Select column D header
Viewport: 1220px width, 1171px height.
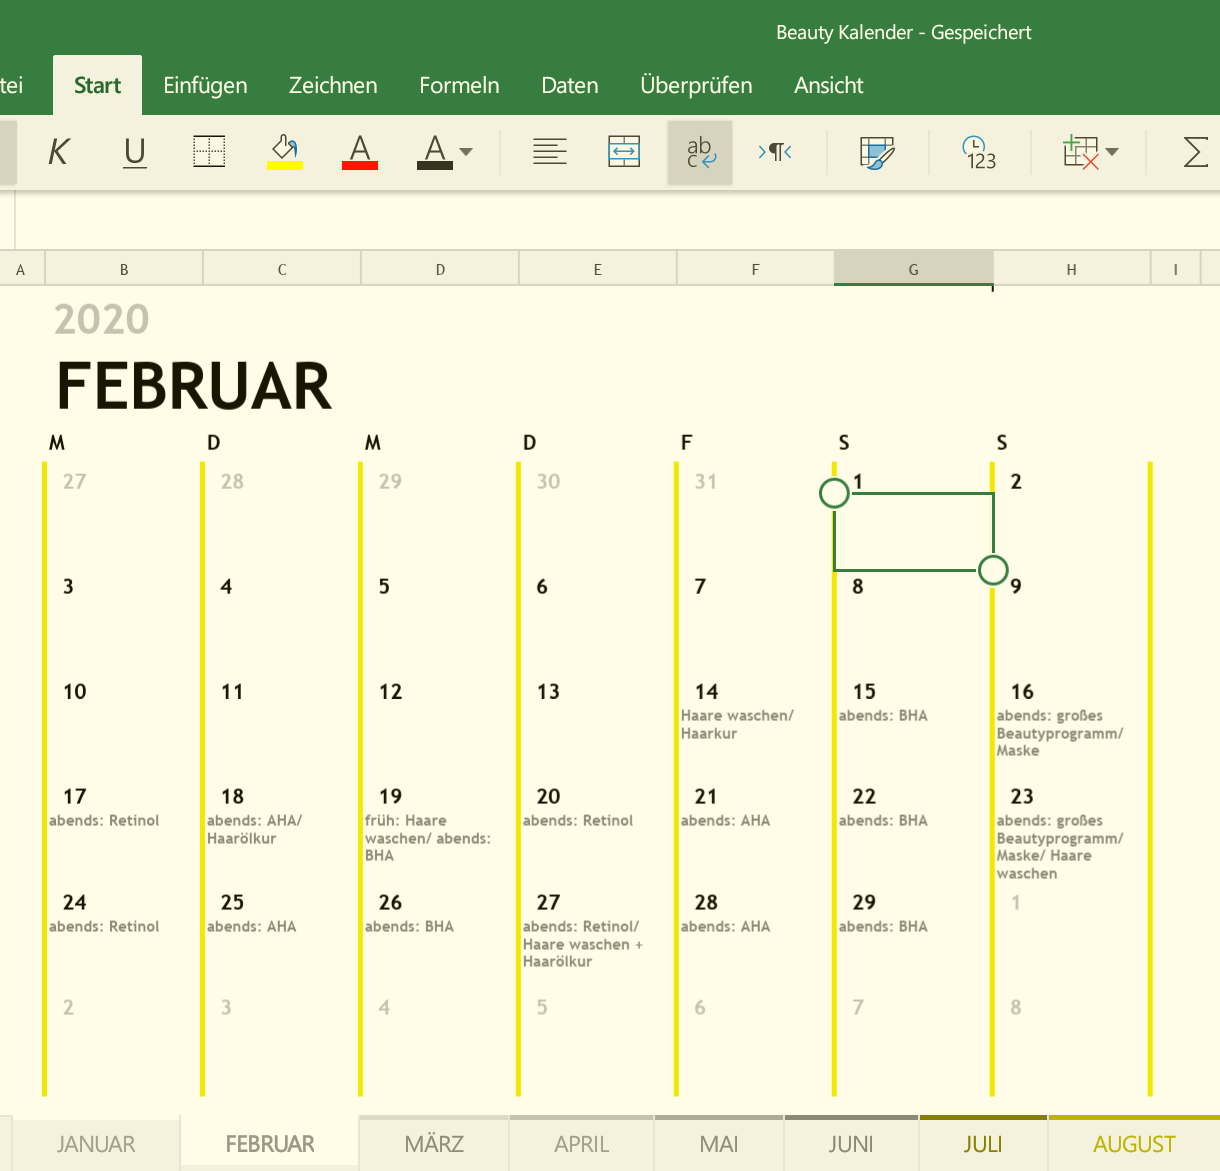click(x=440, y=269)
